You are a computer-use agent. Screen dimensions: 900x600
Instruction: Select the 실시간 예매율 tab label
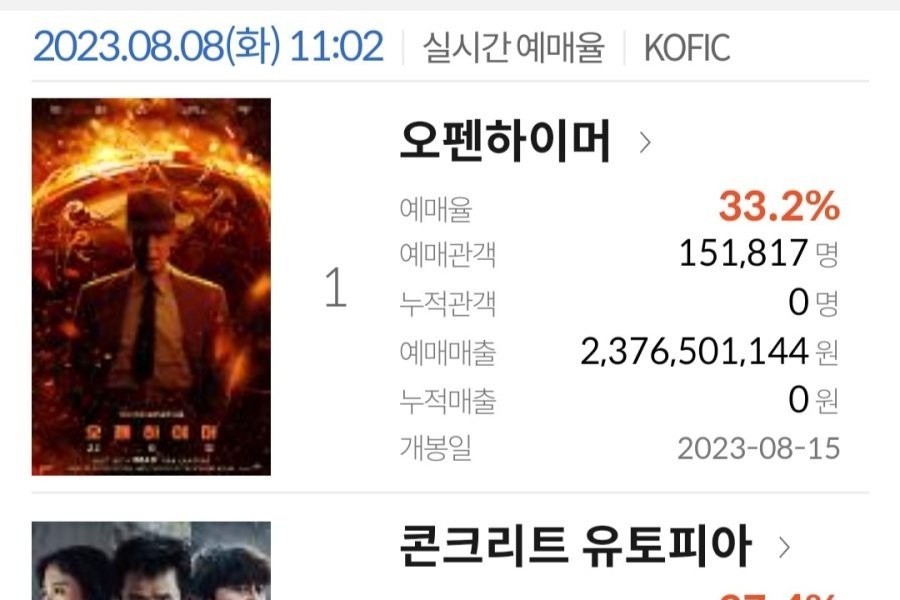(514, 48)
